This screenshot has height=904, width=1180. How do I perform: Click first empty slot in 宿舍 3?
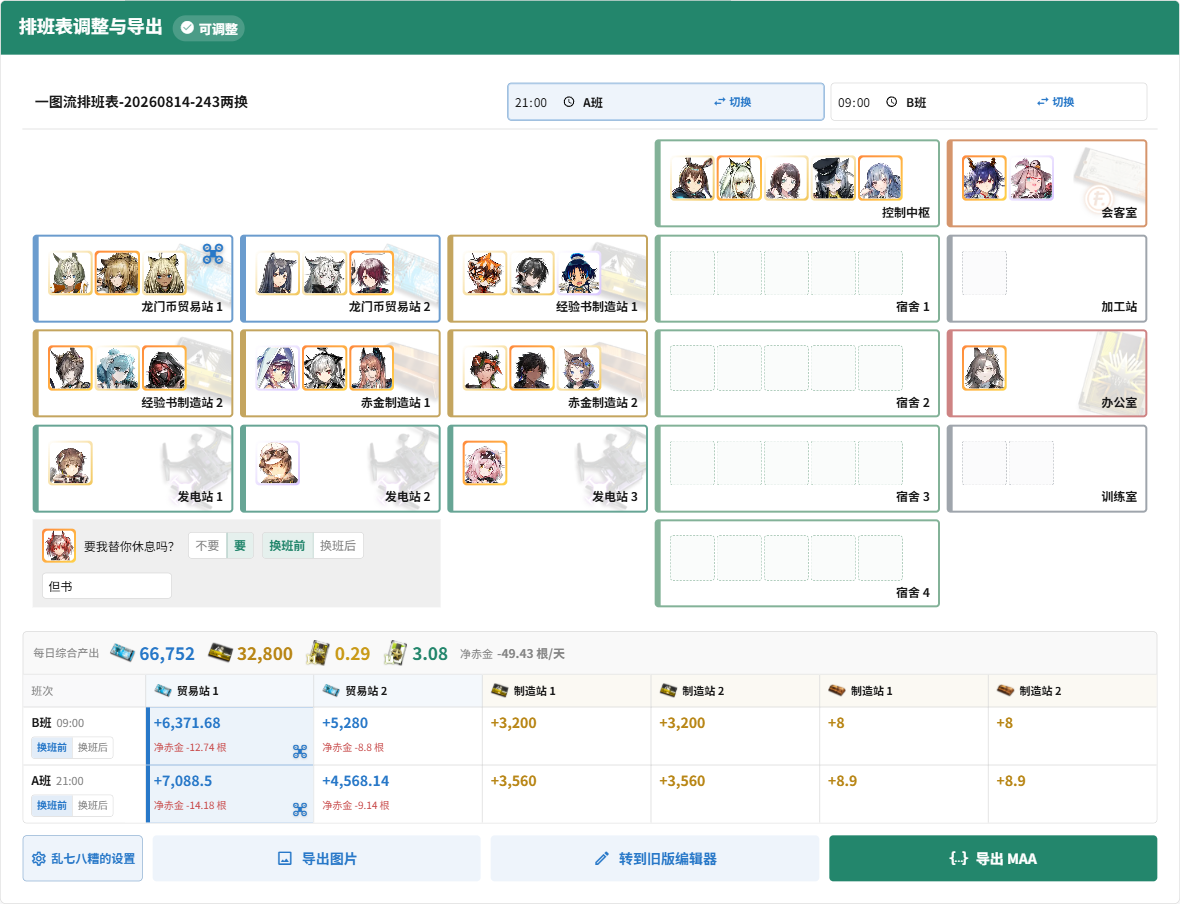tap(692, 463)
